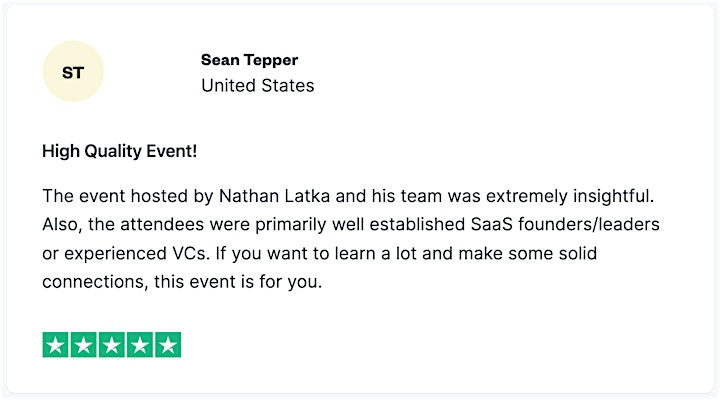
Task: Click the fifth green star
Action: point(168,344)
